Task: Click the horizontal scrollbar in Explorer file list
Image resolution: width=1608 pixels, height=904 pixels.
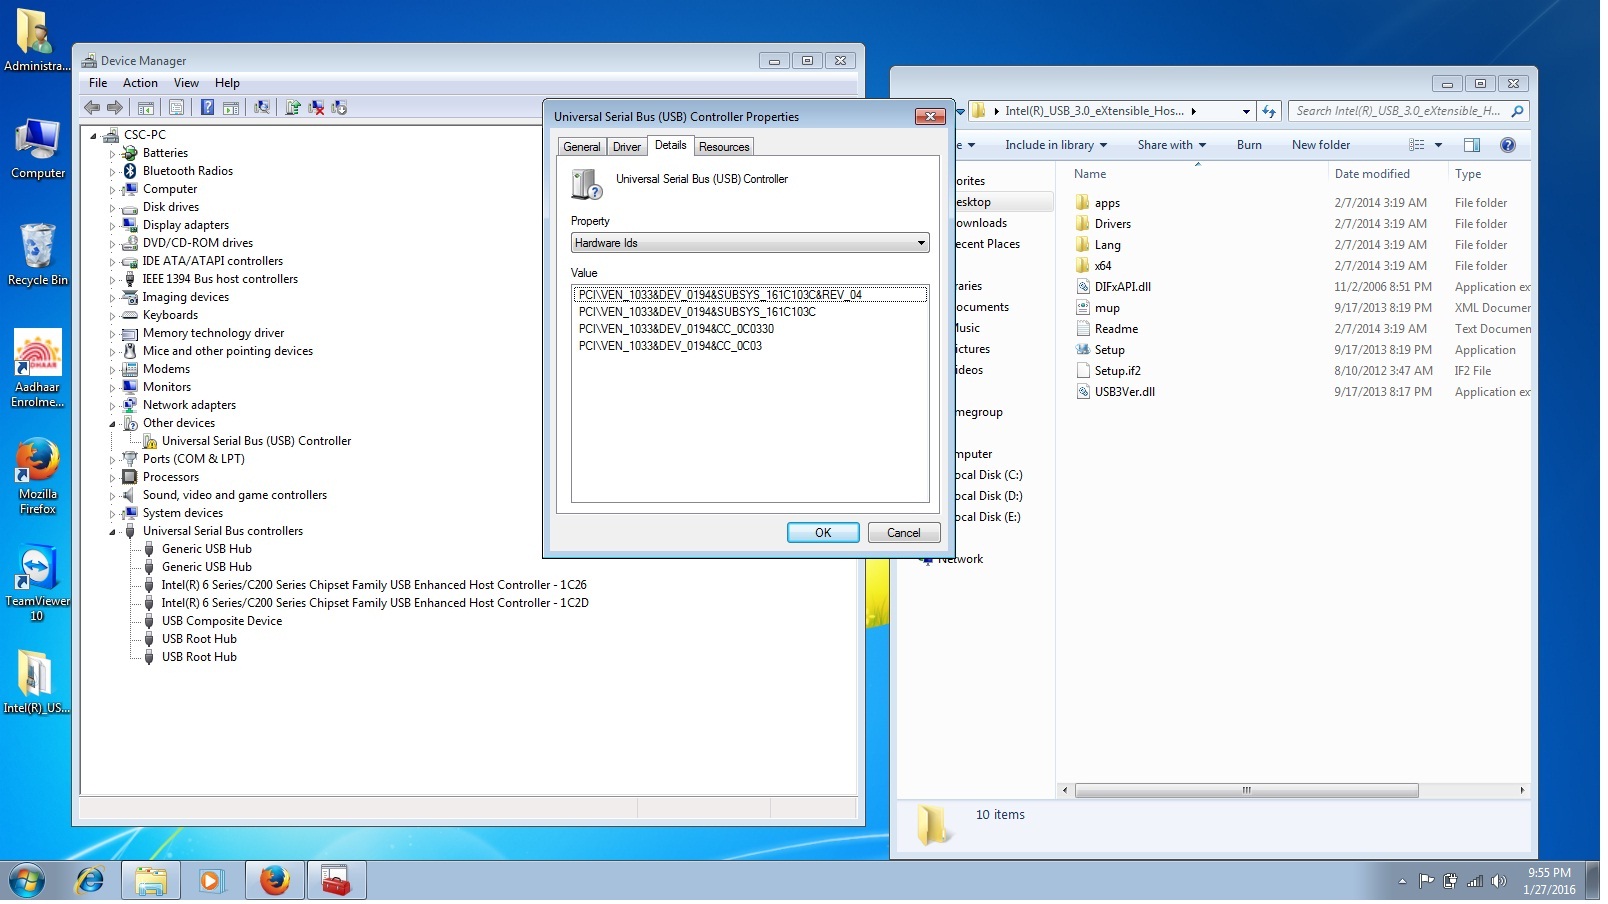Action: 1246,791
